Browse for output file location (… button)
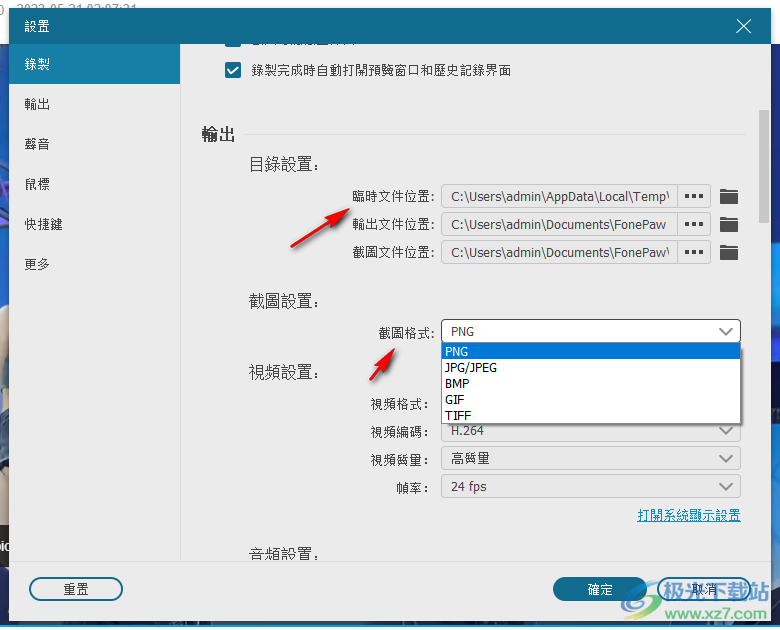The width and height of the screenshot is (780, 630). coord(693,224)
